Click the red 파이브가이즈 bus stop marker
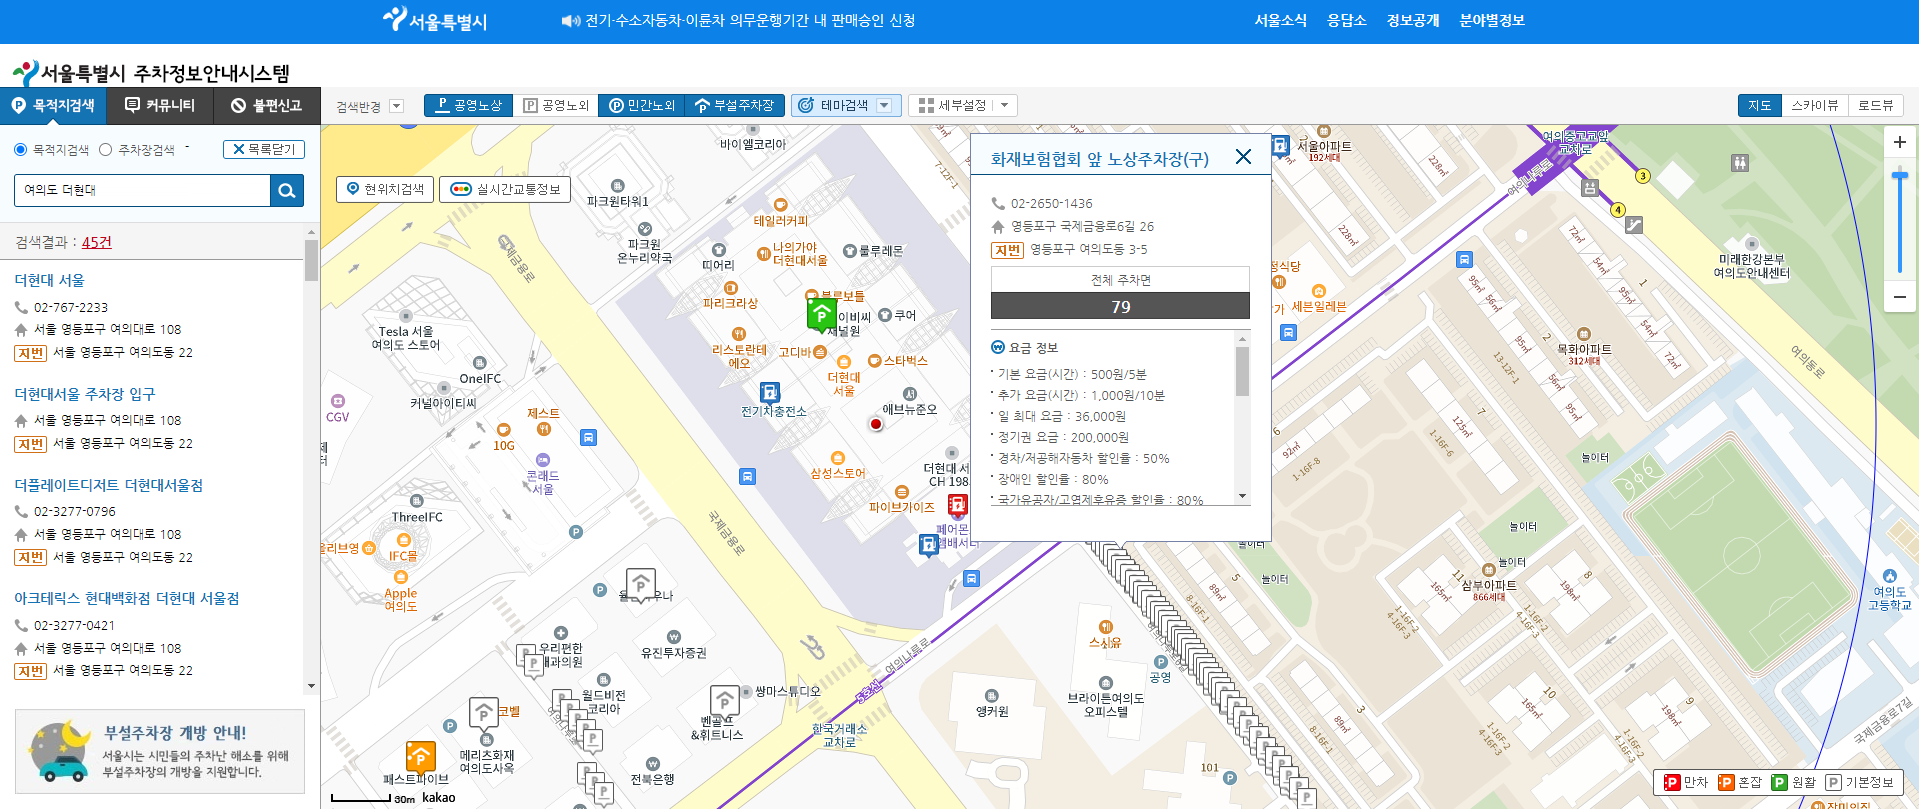1919x809 pixels. (957, 504)
